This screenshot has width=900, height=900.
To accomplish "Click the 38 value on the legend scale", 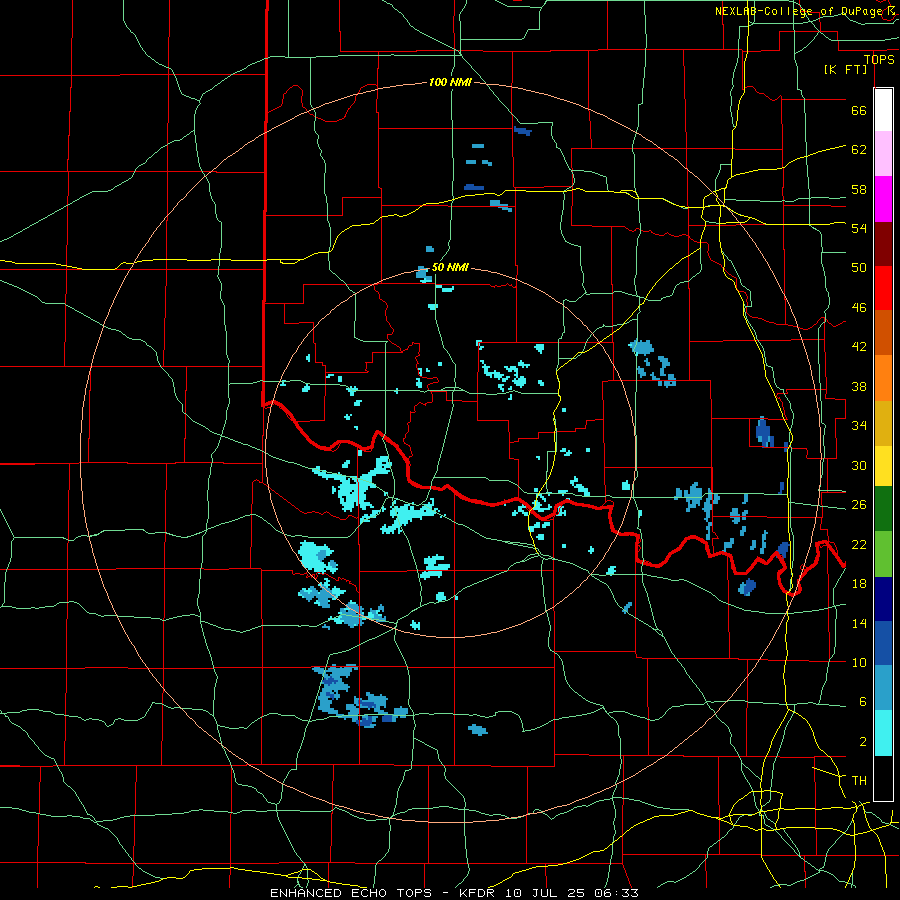I will [x=859, y=386].
